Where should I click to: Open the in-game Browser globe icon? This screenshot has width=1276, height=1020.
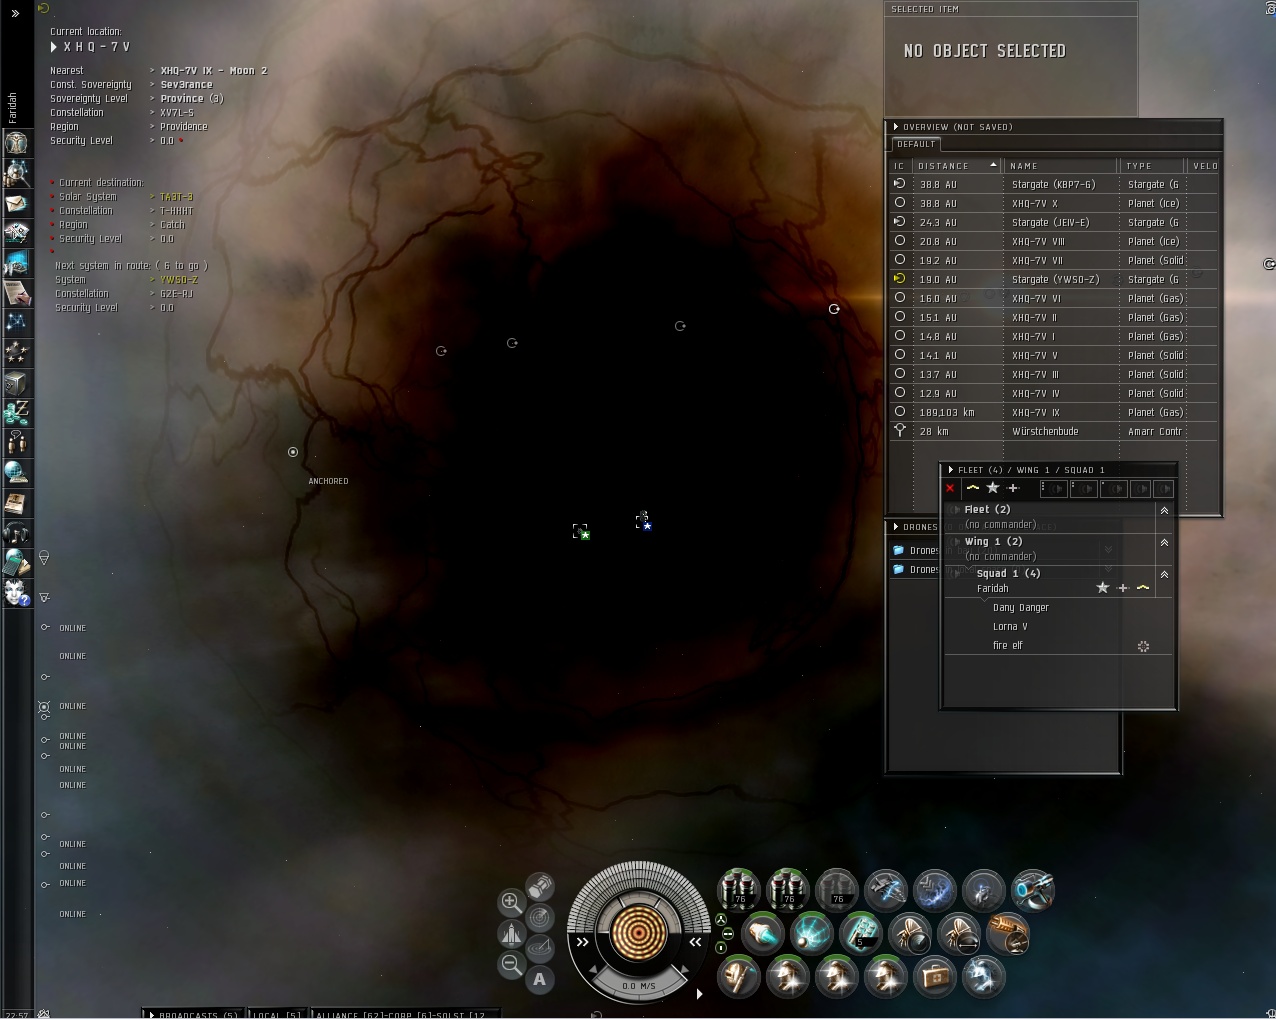(16, 473)
